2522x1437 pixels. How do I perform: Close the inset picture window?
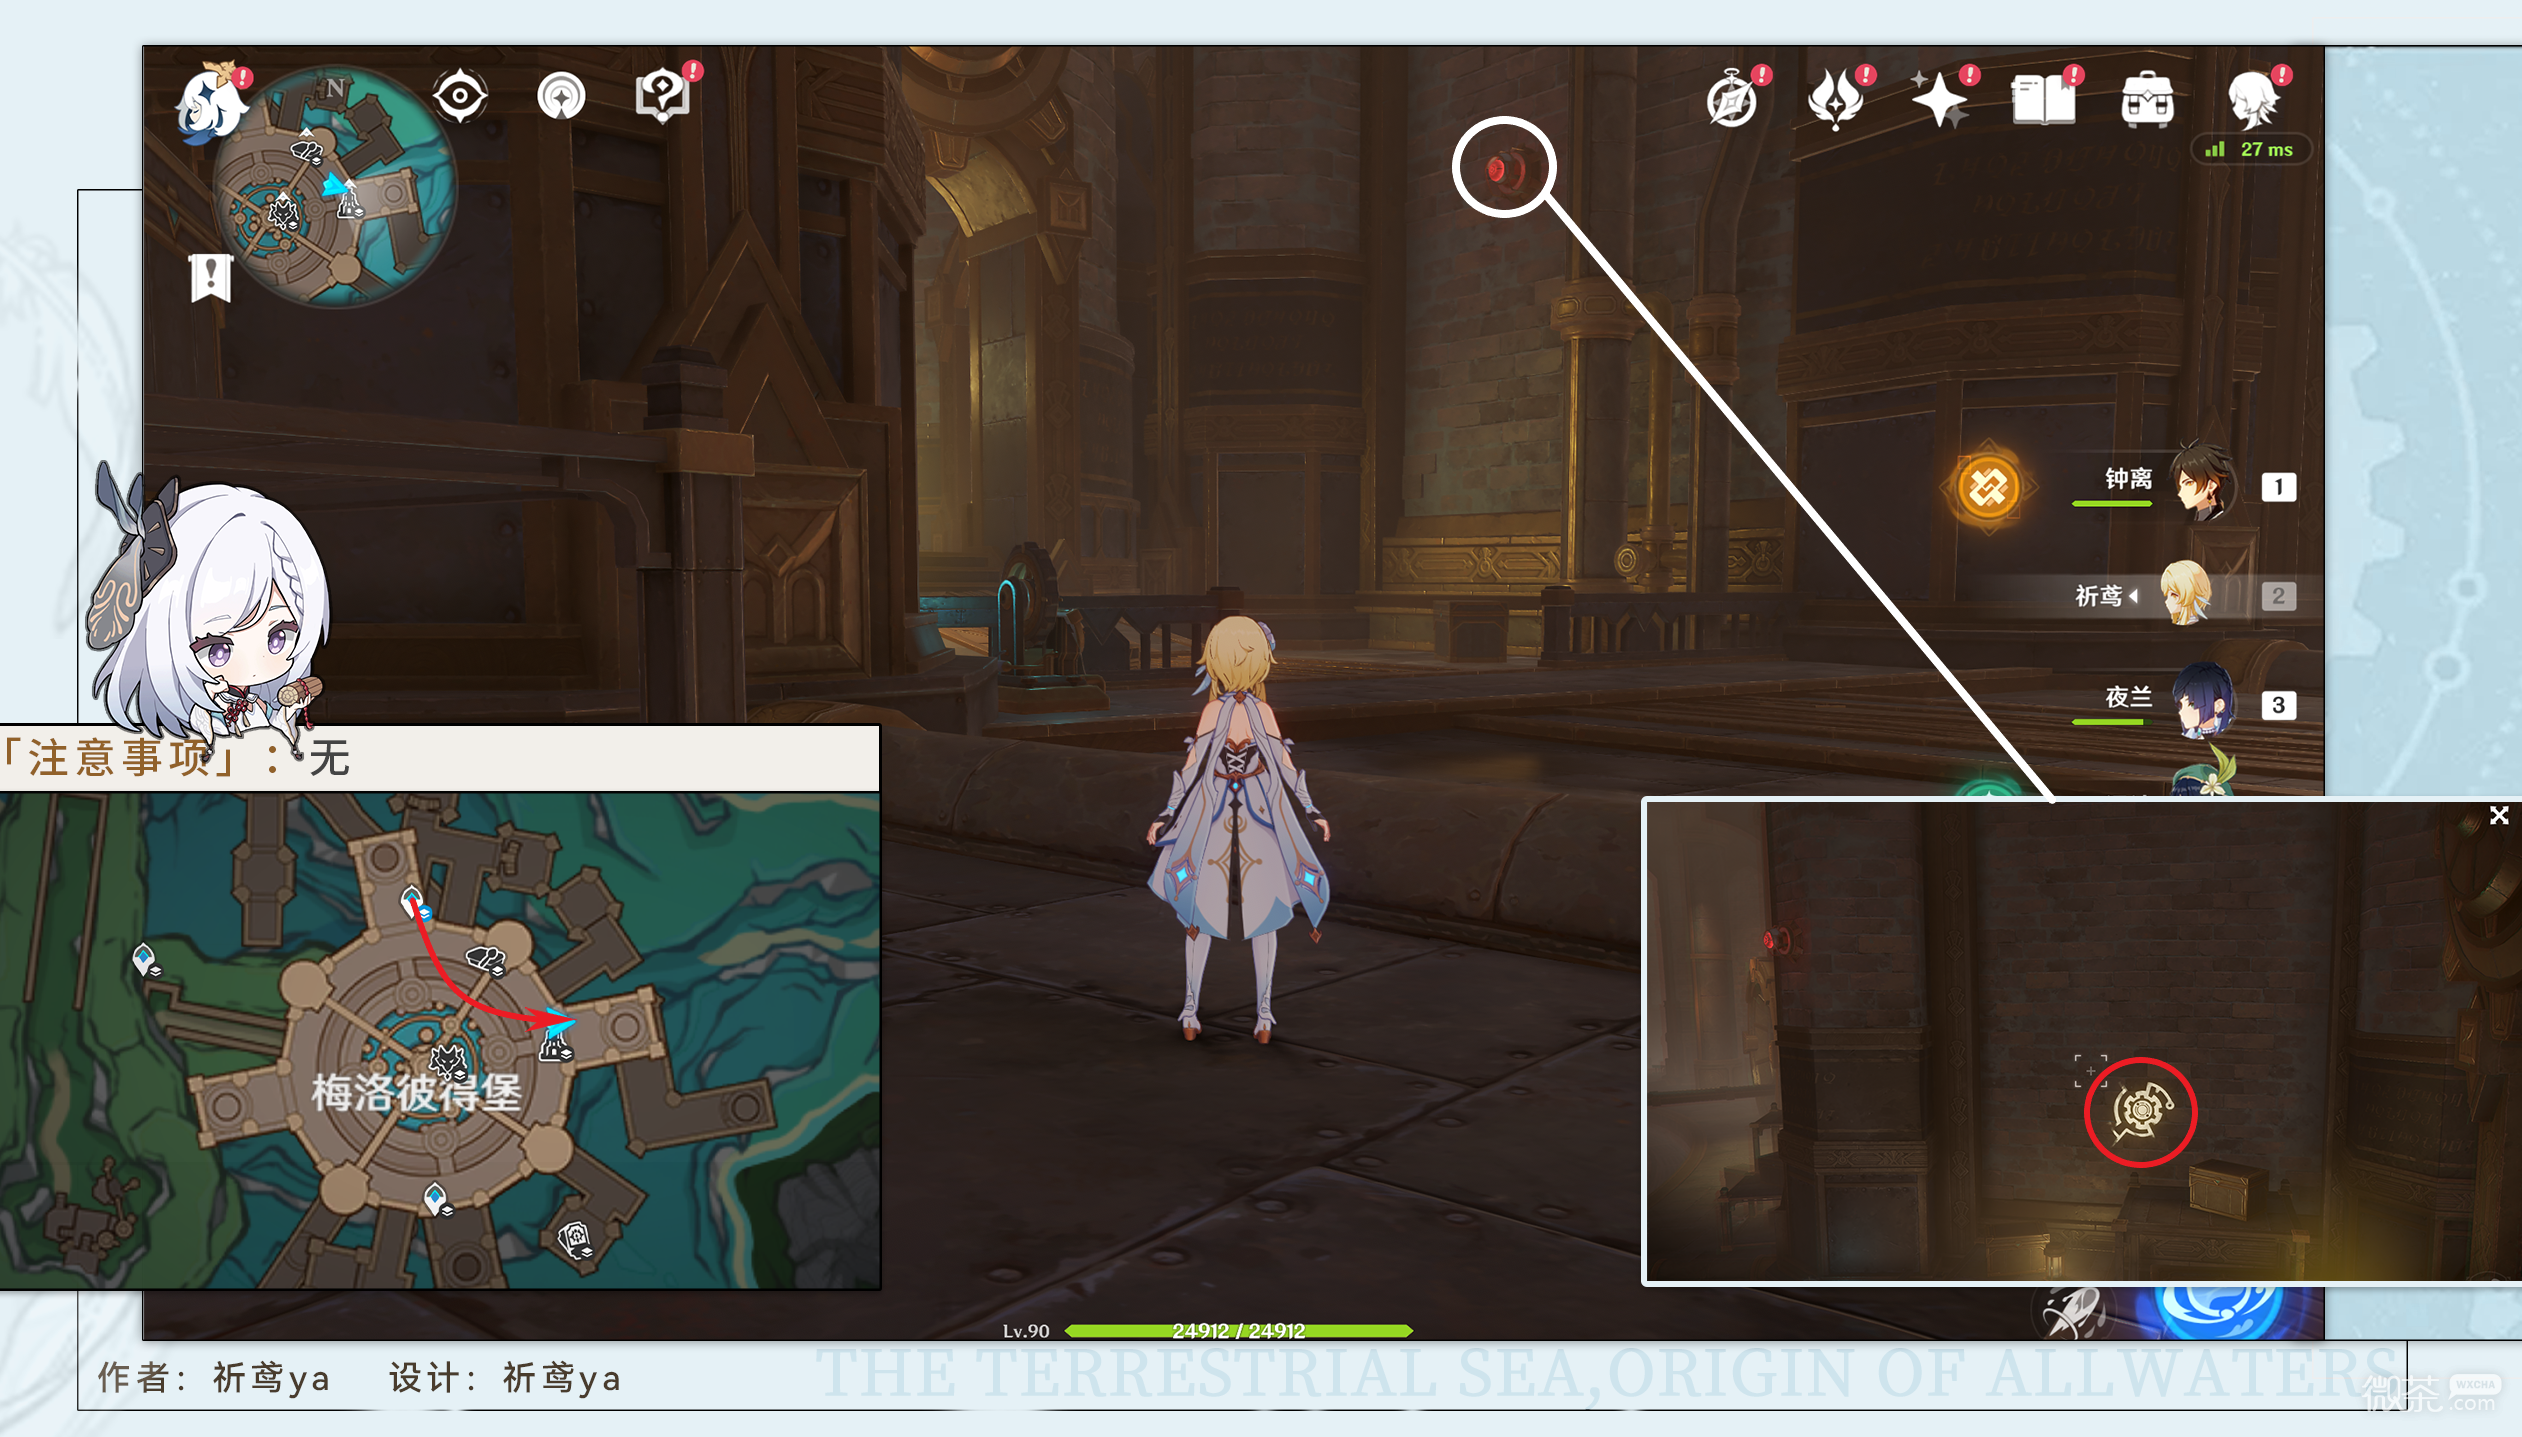[x=2499, y=815]
